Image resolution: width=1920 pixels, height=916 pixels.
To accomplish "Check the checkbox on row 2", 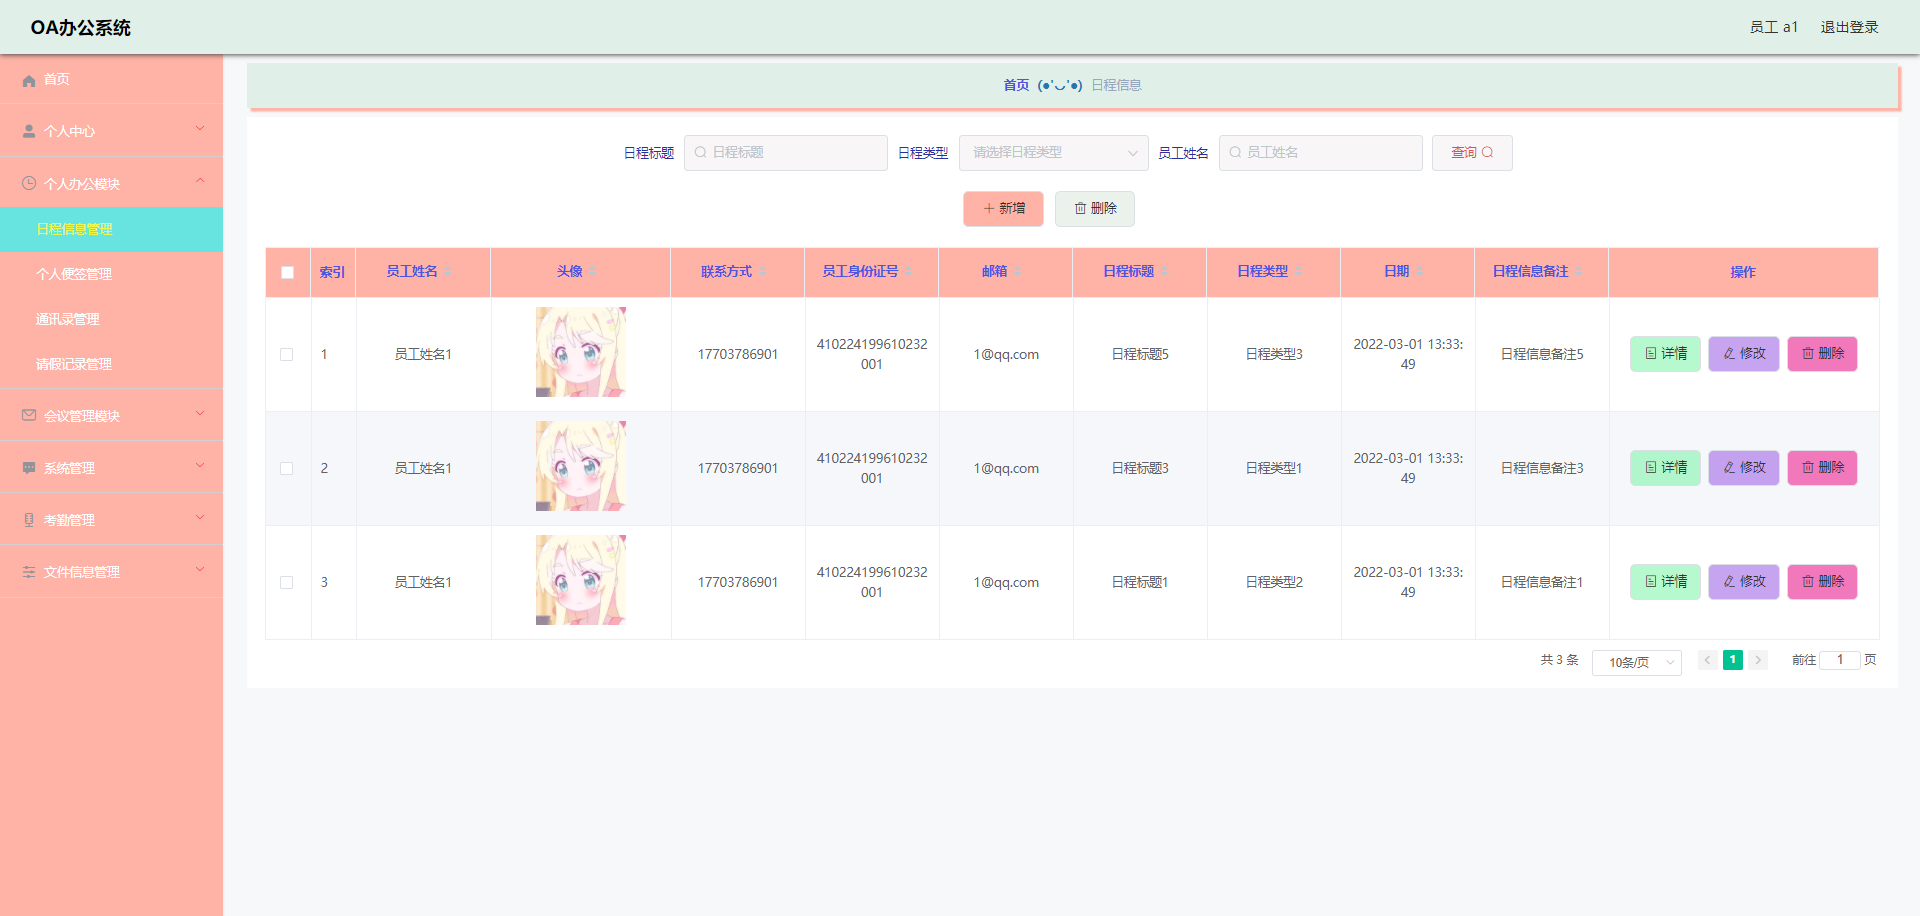I will click(x=287, y=467).
